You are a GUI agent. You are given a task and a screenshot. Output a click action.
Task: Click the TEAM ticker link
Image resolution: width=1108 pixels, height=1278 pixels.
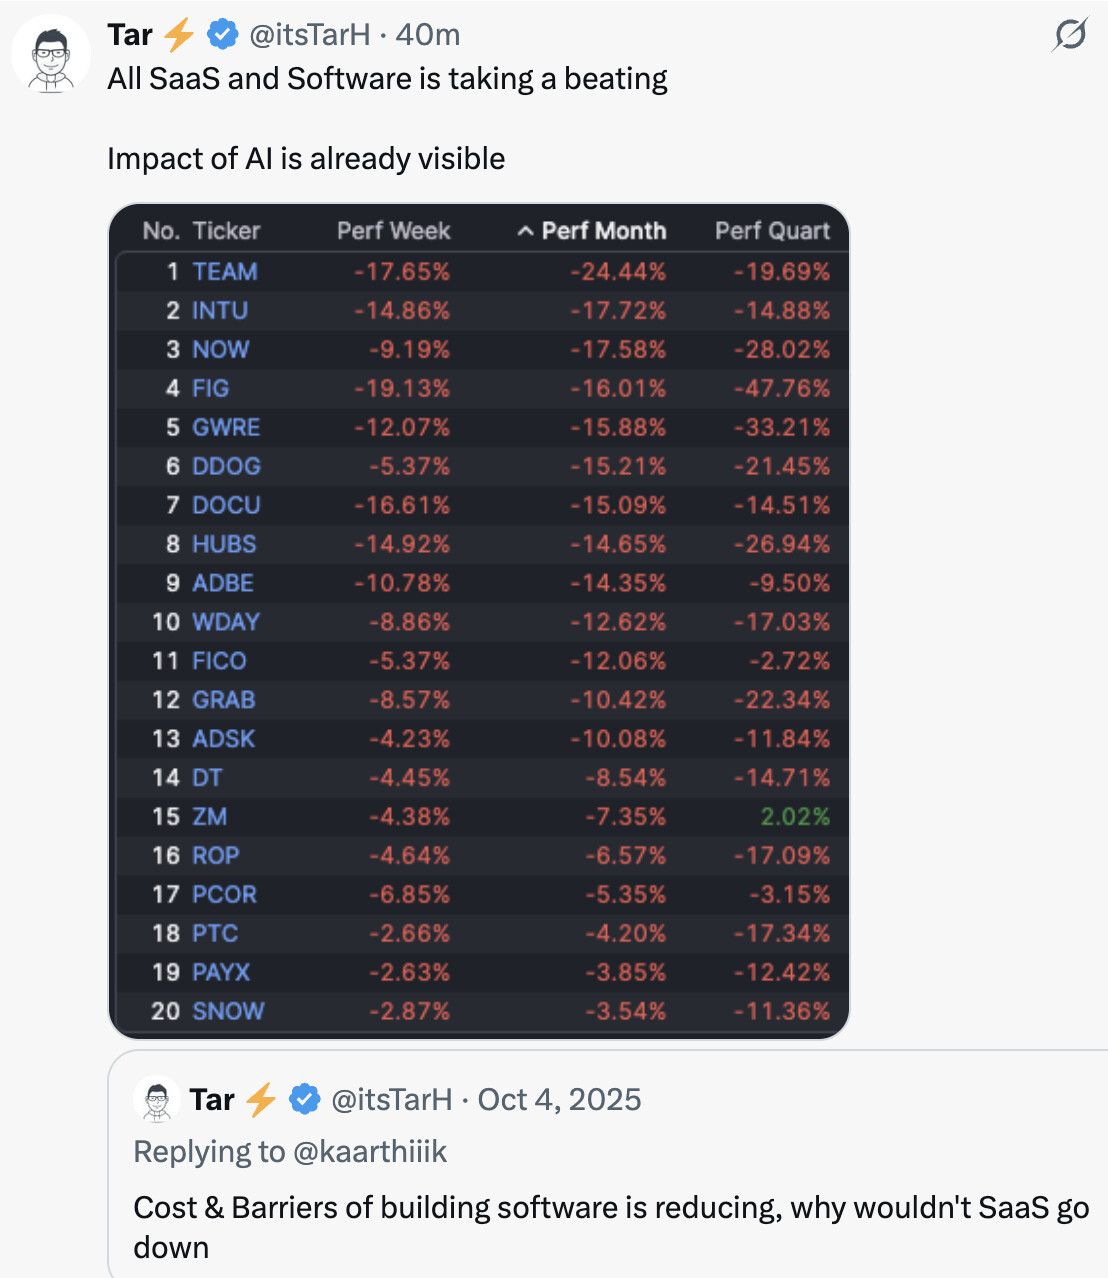[x=225, y=272]
